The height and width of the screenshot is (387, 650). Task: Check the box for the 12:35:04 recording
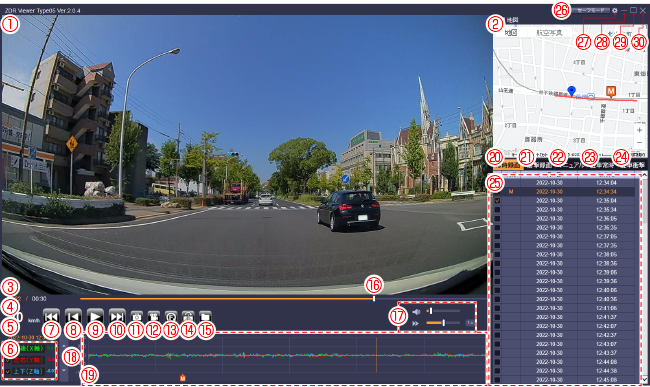coord(497,201)
